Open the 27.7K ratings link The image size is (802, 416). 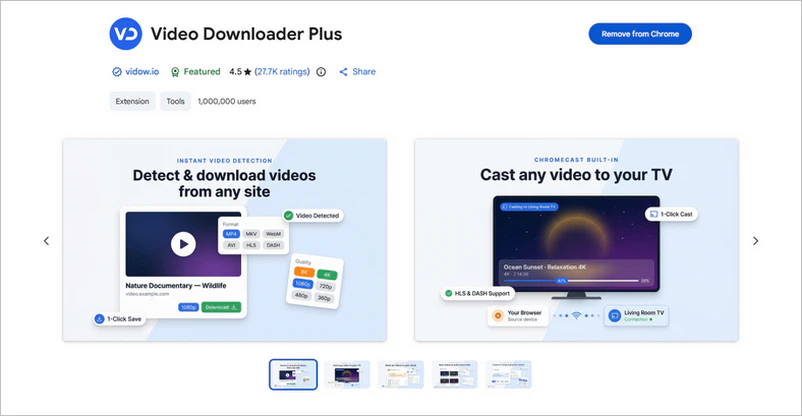point(282,72)
